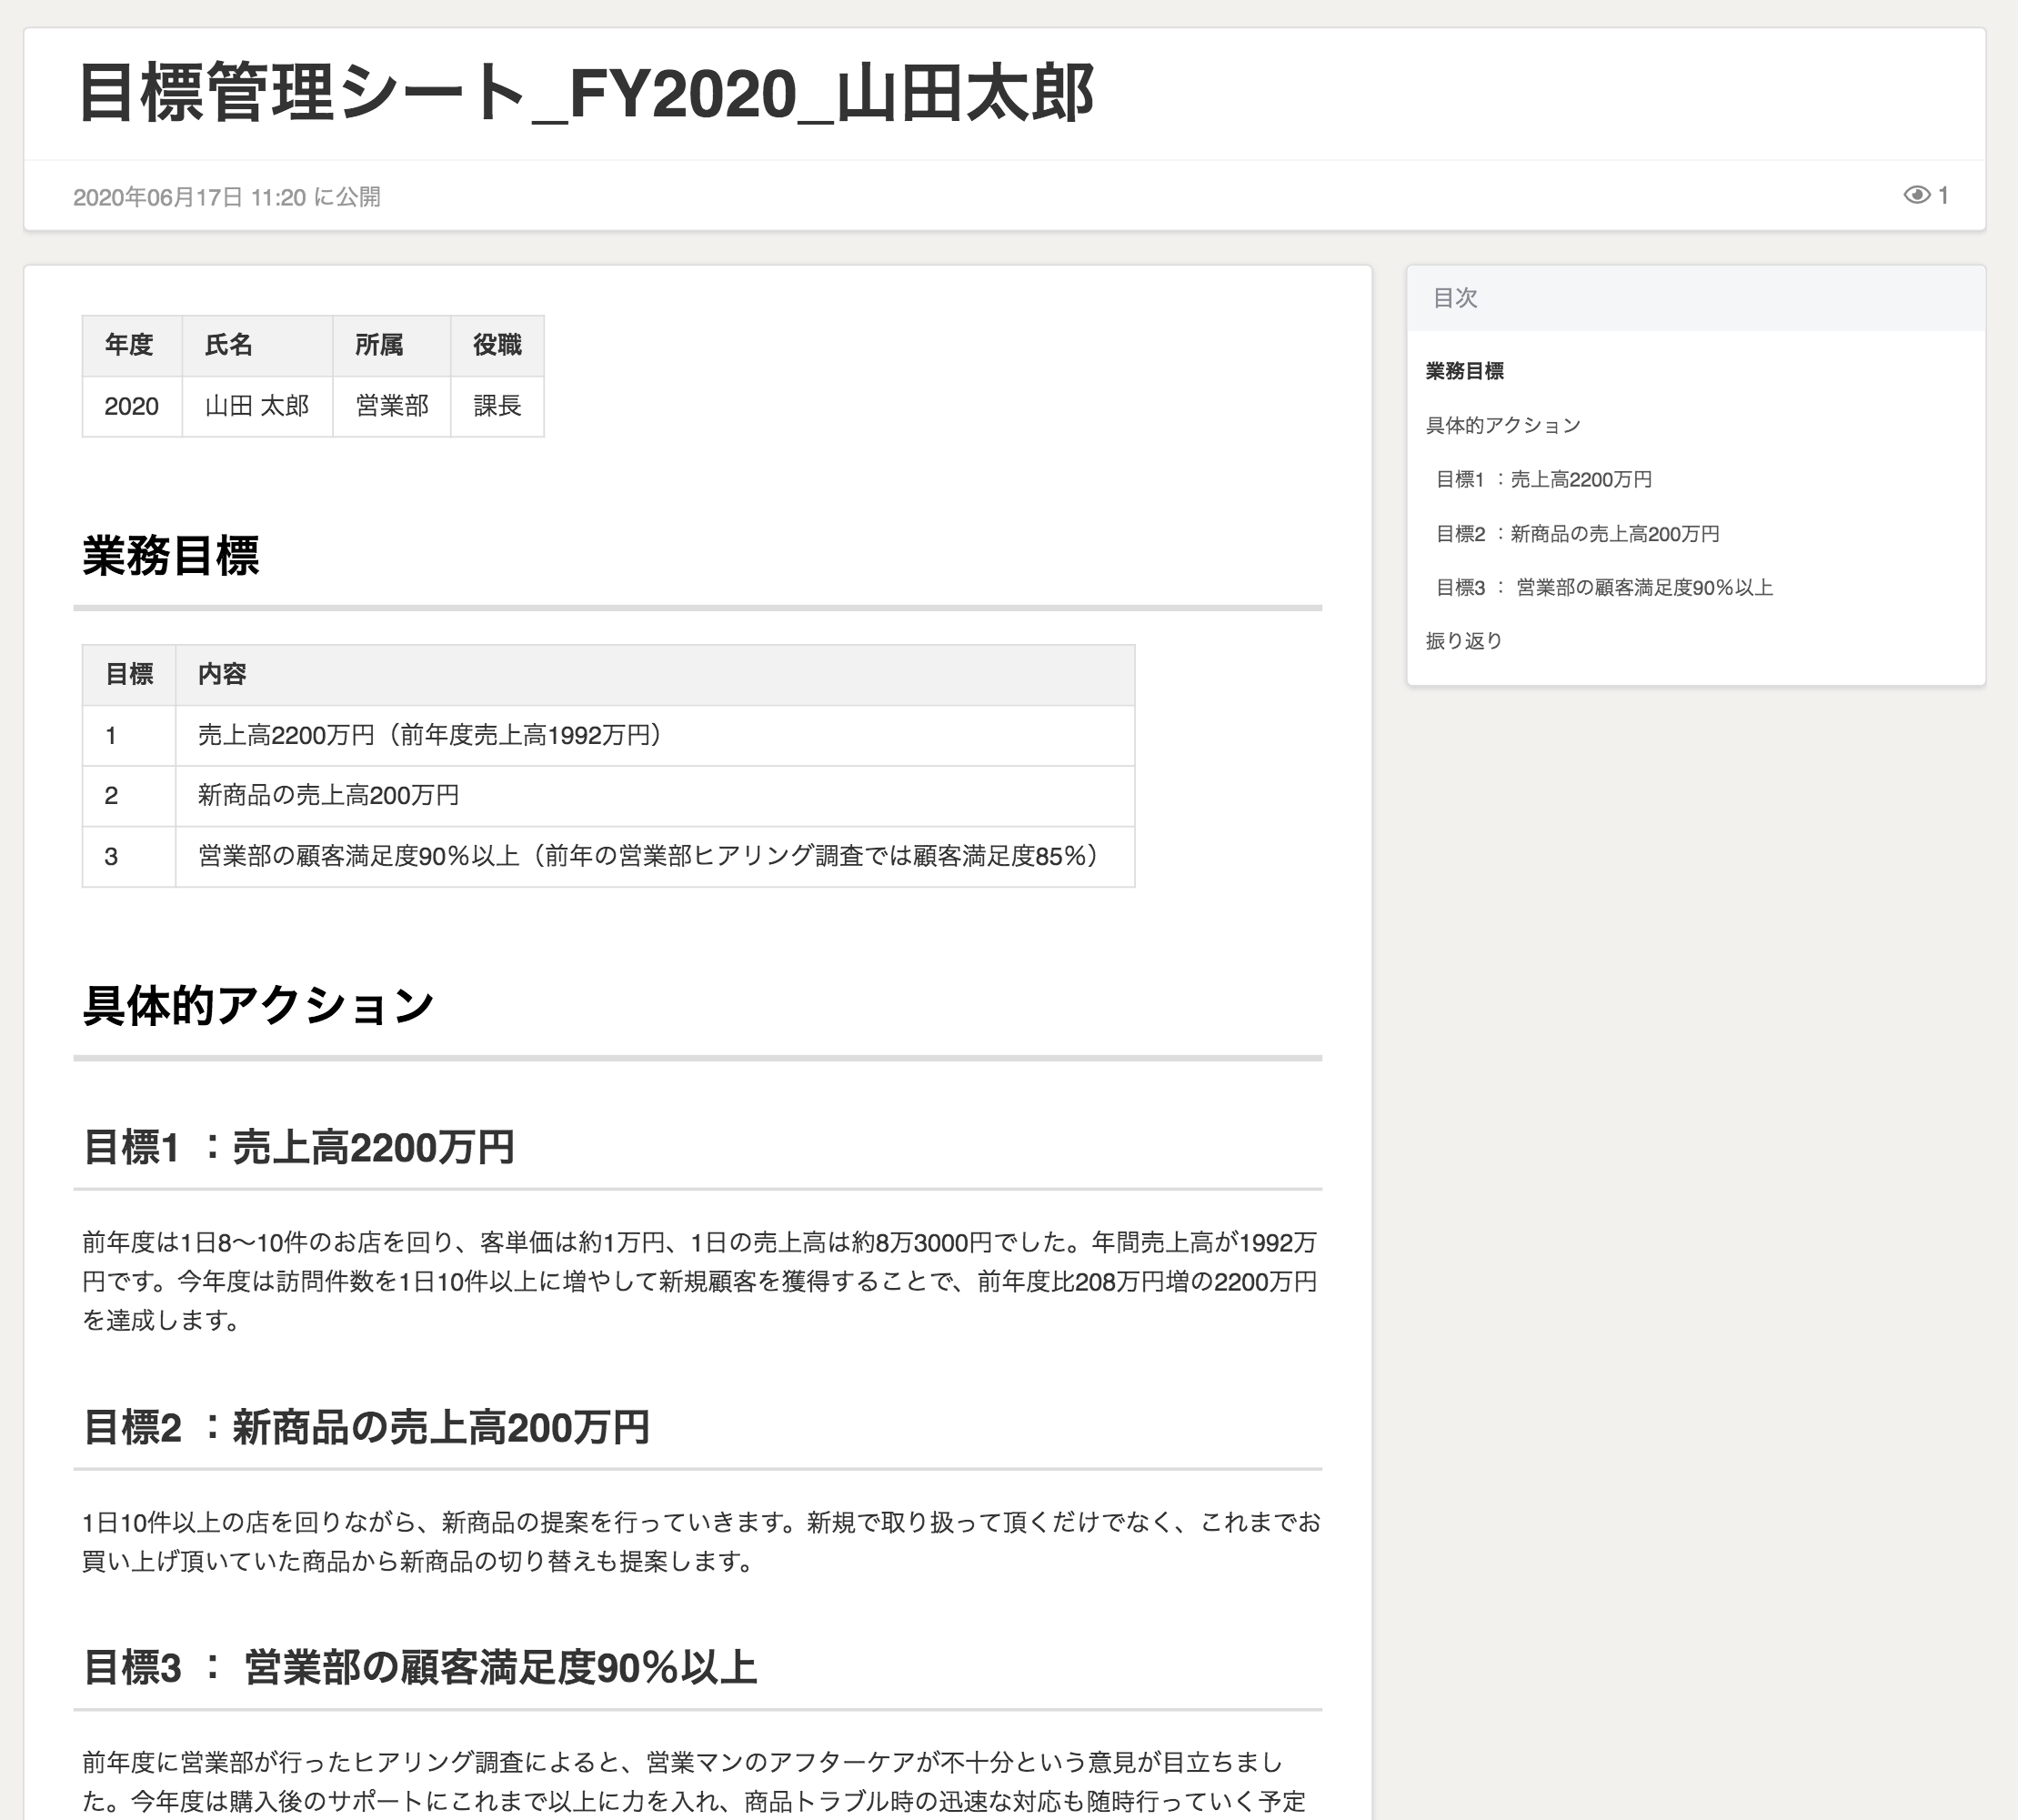
Task: Click the eye view-count icon
Action: (1915, 196)
